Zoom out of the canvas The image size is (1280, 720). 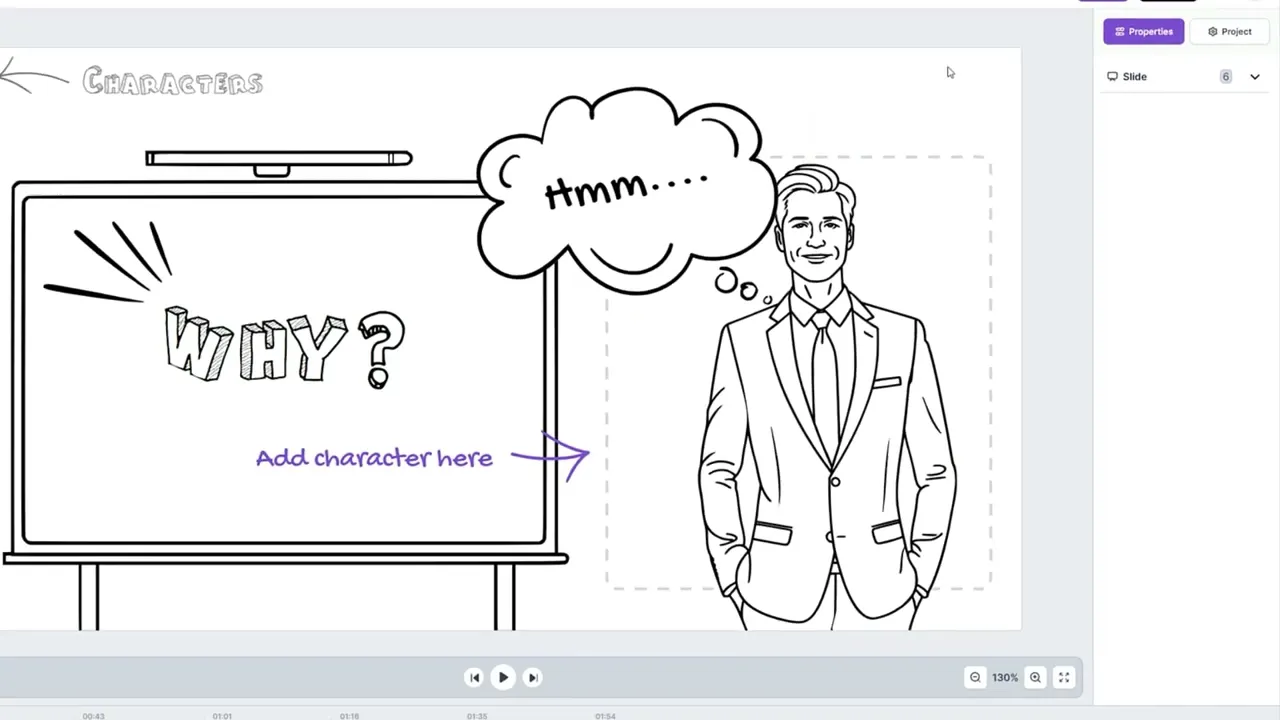click(975, 677)
